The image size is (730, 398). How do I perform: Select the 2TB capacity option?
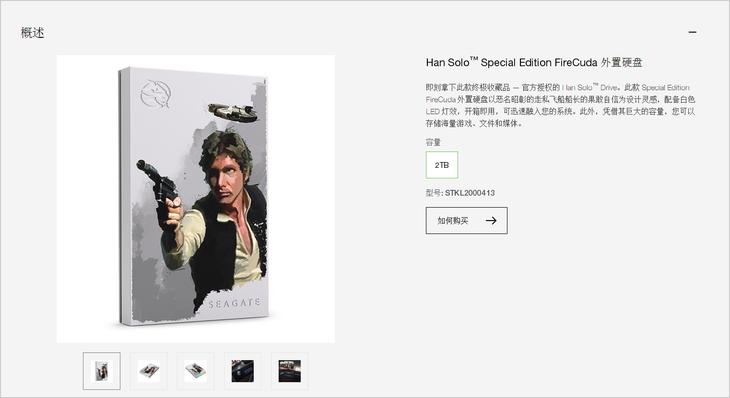click(442, 165)
